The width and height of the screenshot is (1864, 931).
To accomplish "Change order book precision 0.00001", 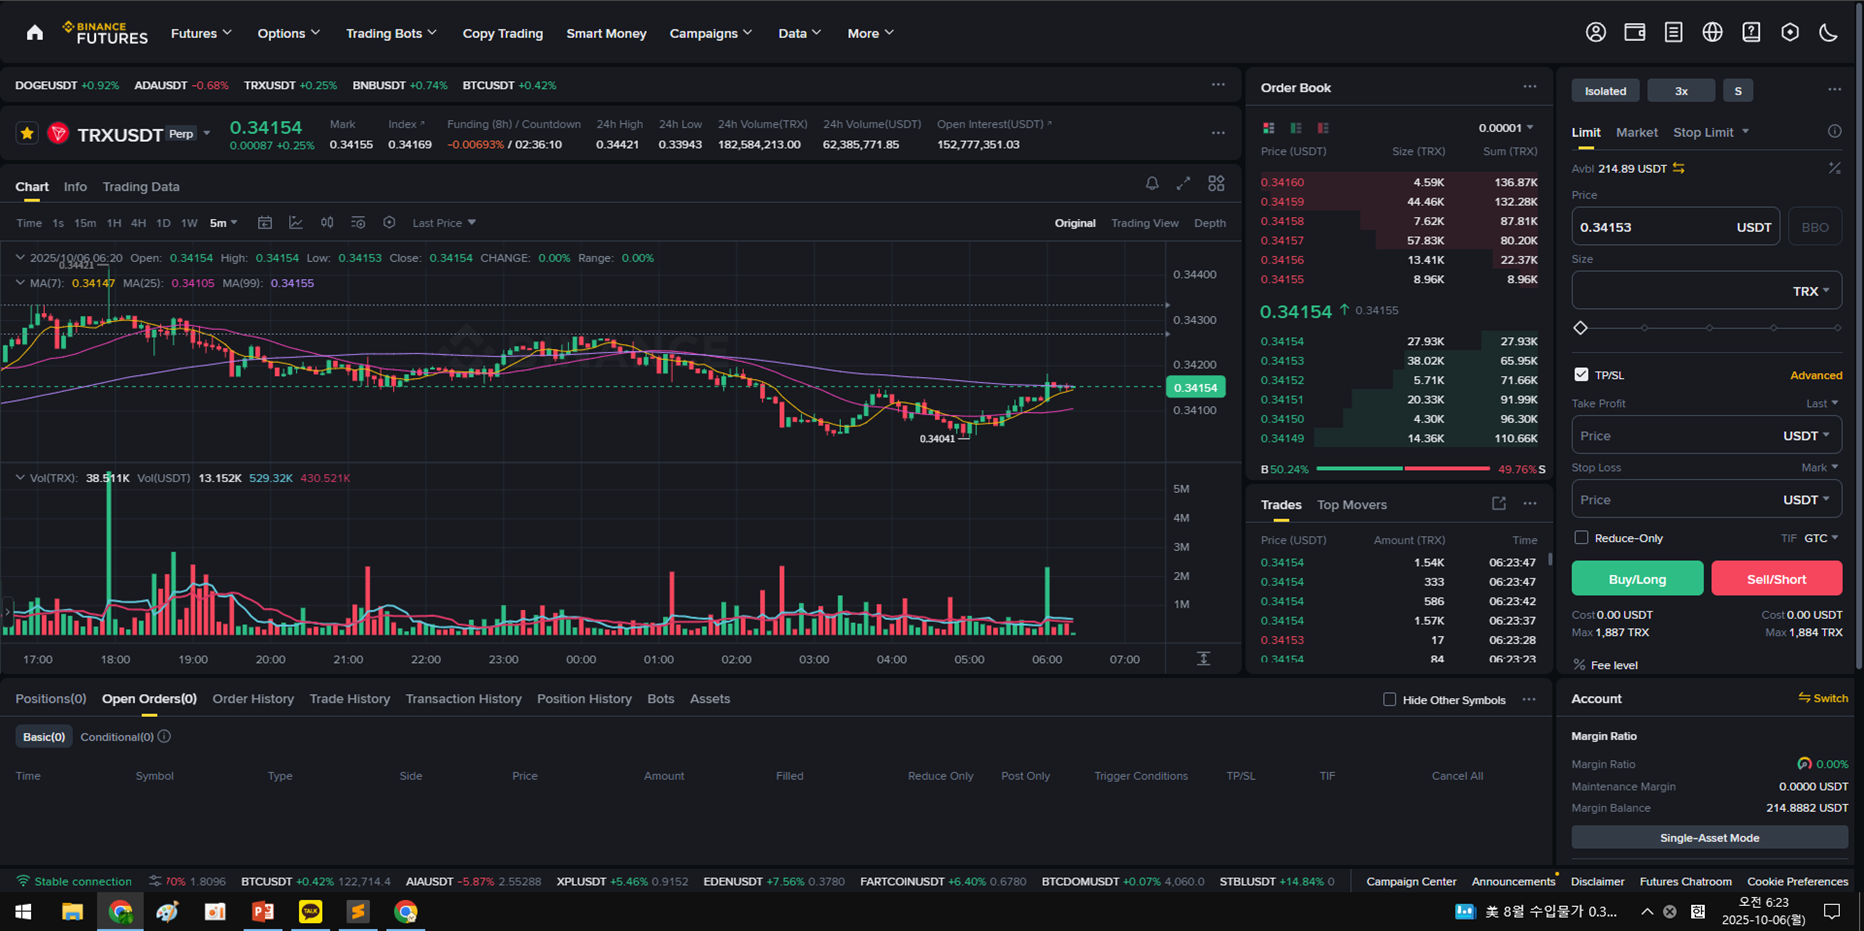I will click(x=1506, y=128).
